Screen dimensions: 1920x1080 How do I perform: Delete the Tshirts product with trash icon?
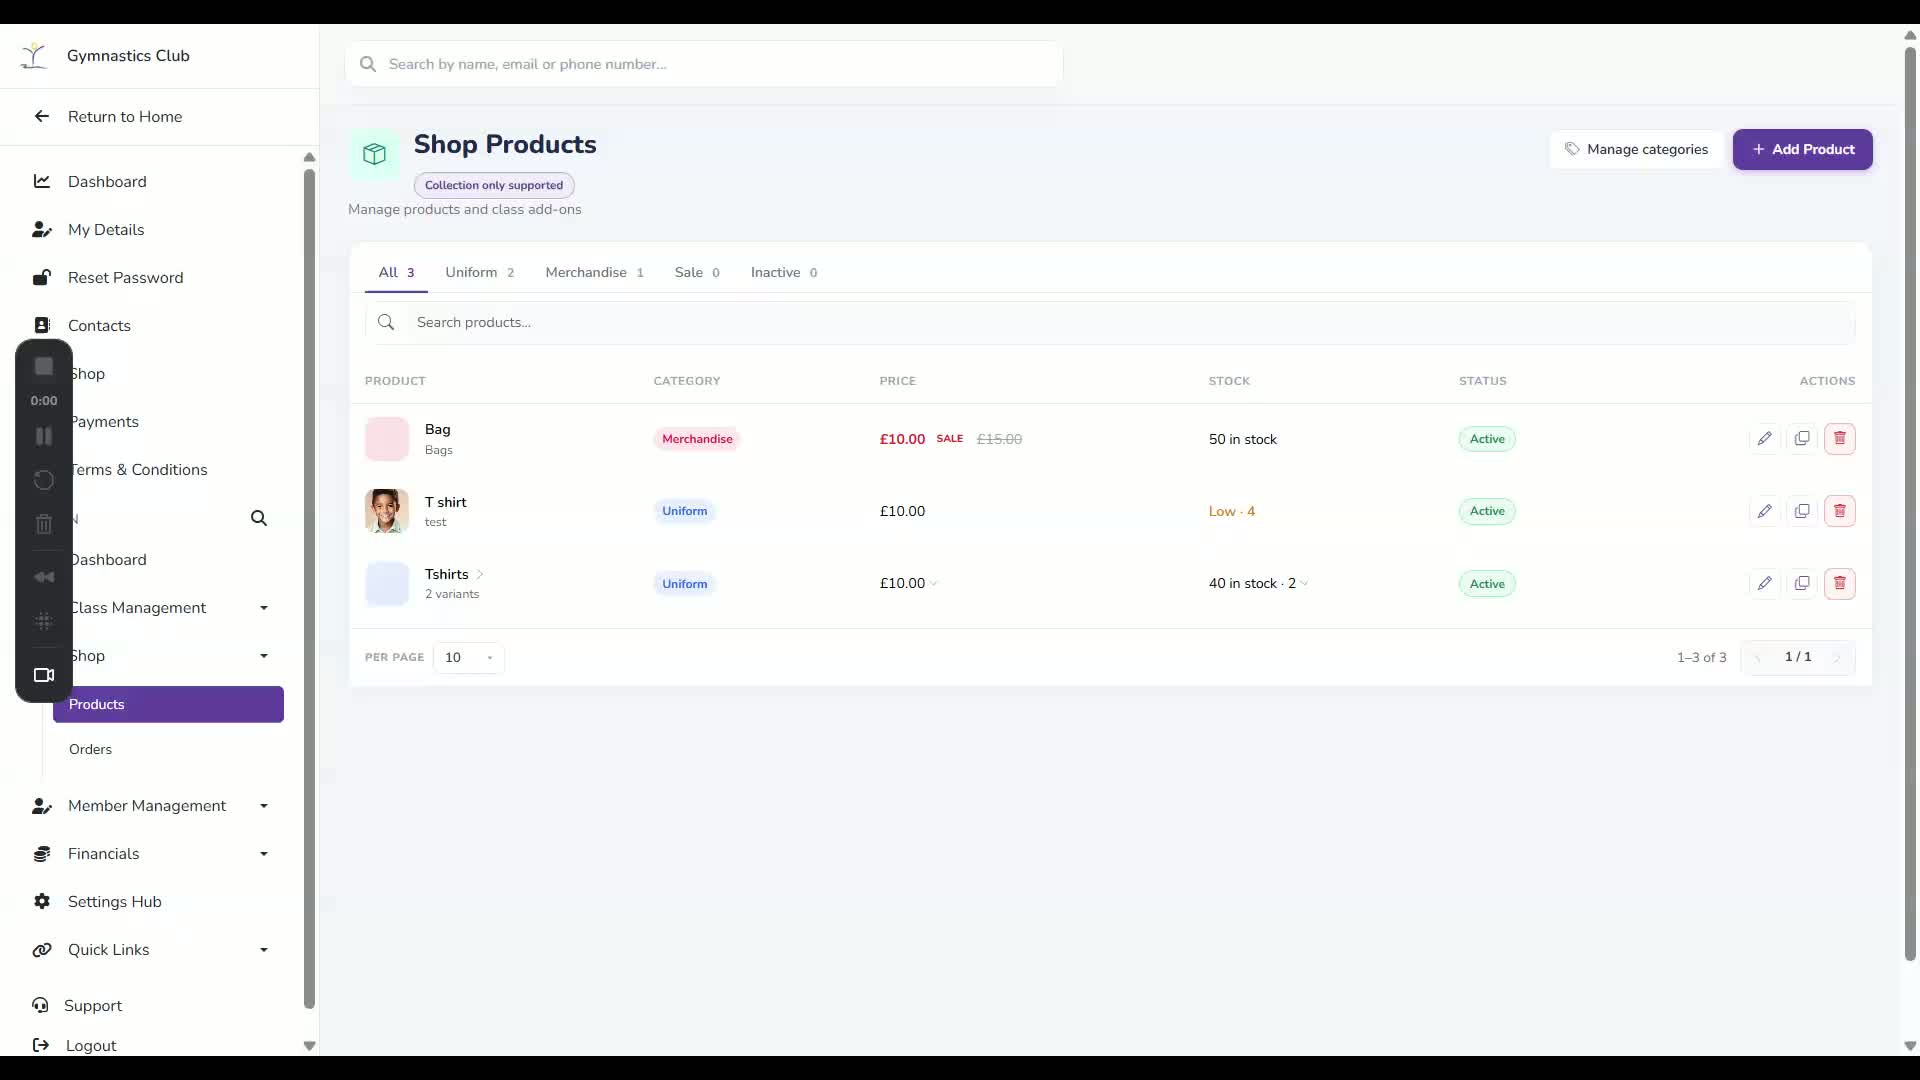pos(1840,584)
